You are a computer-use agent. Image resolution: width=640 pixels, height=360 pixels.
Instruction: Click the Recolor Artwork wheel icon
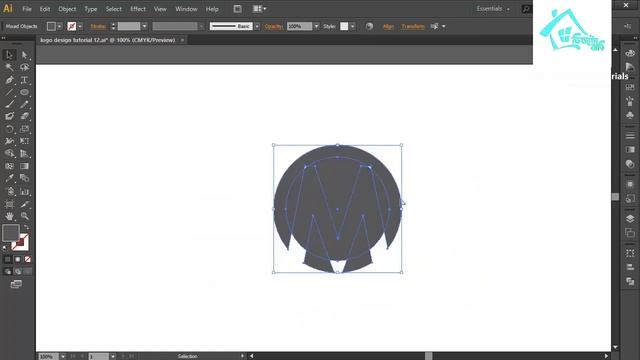[x=369, y=26]
